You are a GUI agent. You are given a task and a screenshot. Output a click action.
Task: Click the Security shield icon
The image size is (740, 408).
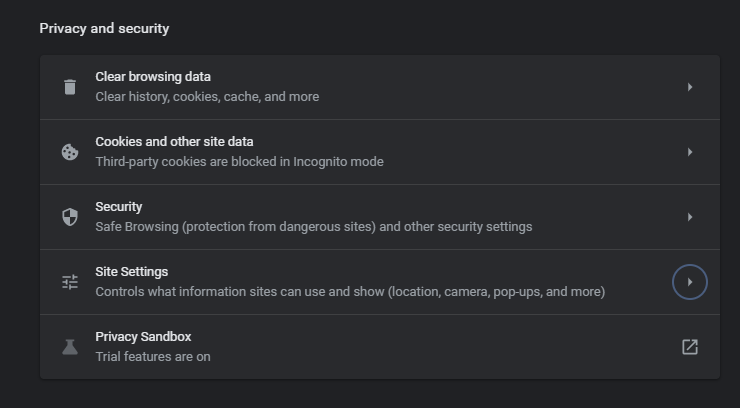click(69, 217)
